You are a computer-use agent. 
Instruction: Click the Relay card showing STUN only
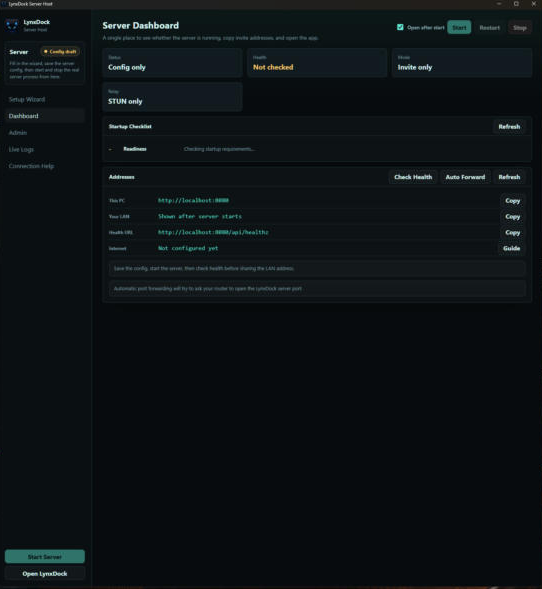[172, 97]
